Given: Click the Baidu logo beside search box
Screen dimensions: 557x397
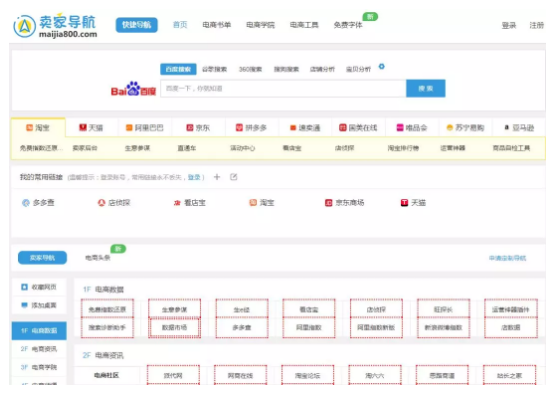Looking at the screenshot, I should [133, 89].
